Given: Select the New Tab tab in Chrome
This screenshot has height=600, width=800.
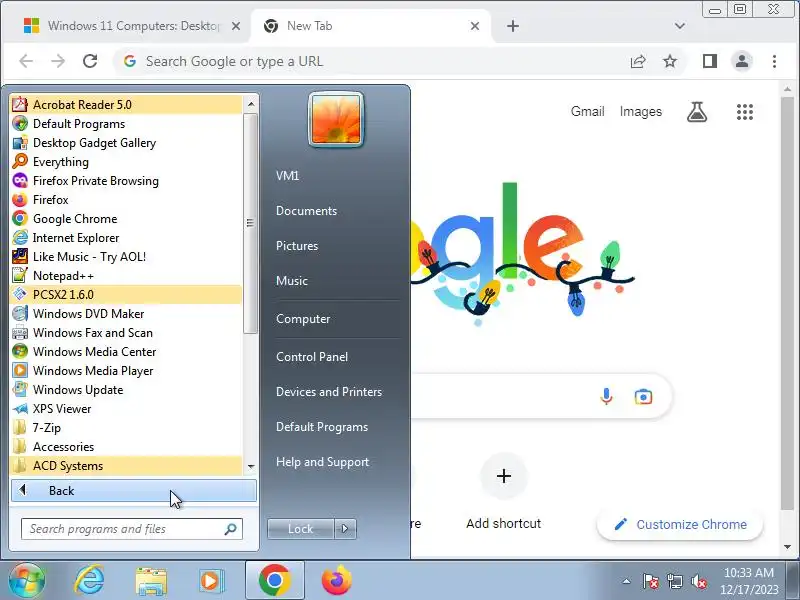Looking at the screenshot, I should 371,26.
